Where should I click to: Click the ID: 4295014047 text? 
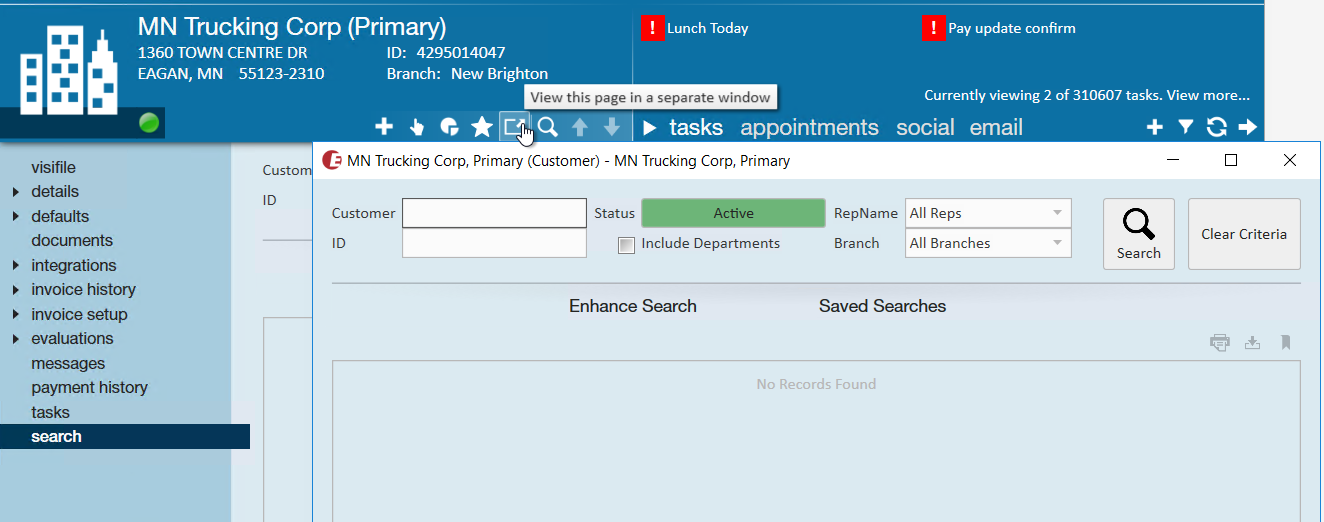click(x=446, y=52)
